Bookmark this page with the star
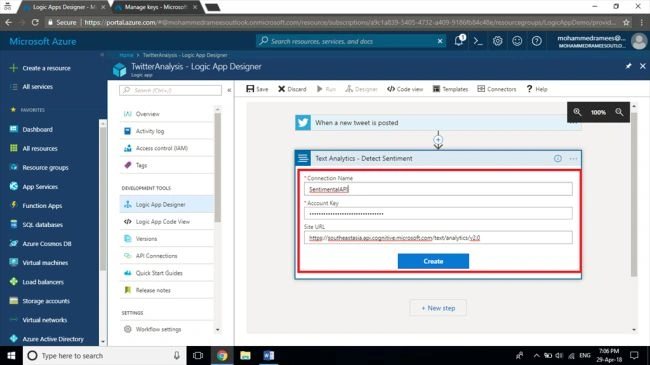This screenshot has height=365, width=650. (626, 22)
